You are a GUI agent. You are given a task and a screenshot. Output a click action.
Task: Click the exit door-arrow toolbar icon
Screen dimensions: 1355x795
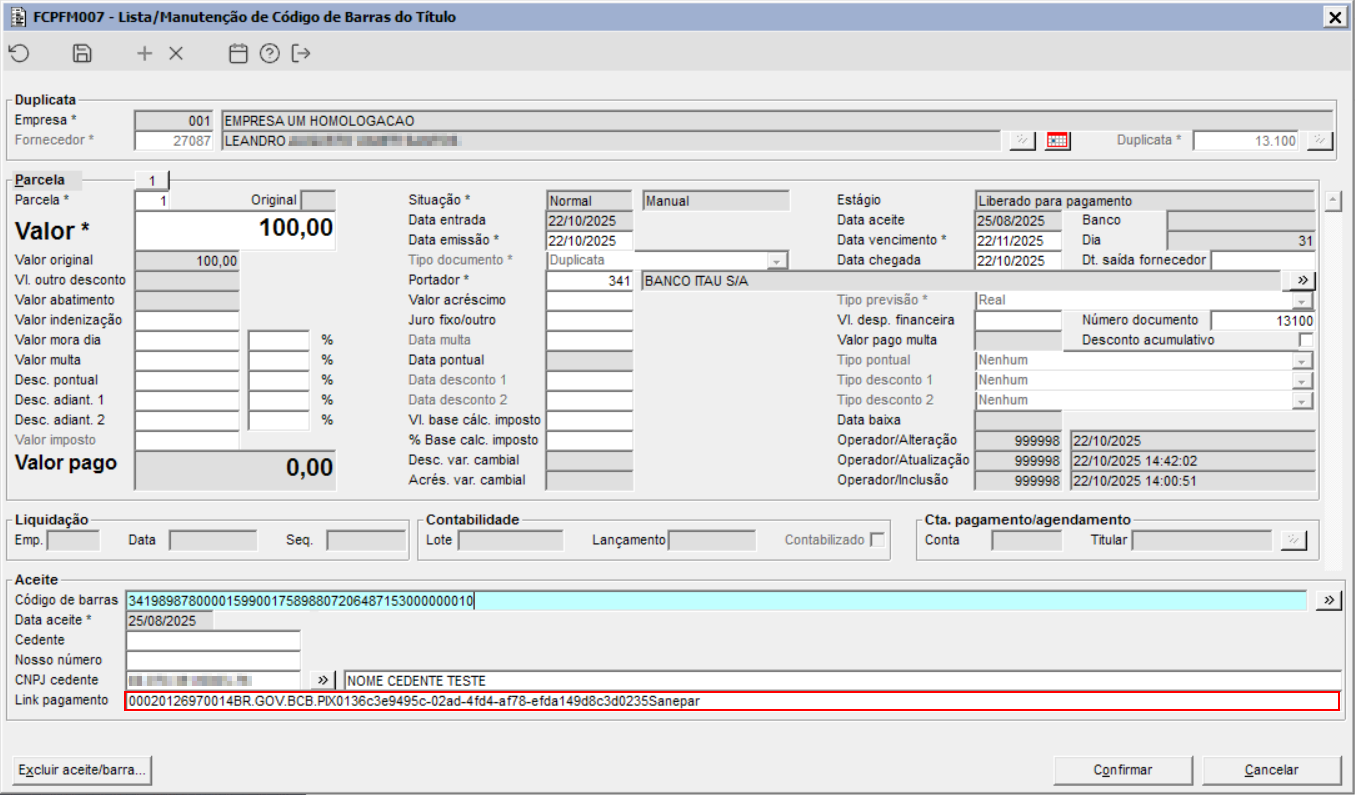[x=301, y=54]
